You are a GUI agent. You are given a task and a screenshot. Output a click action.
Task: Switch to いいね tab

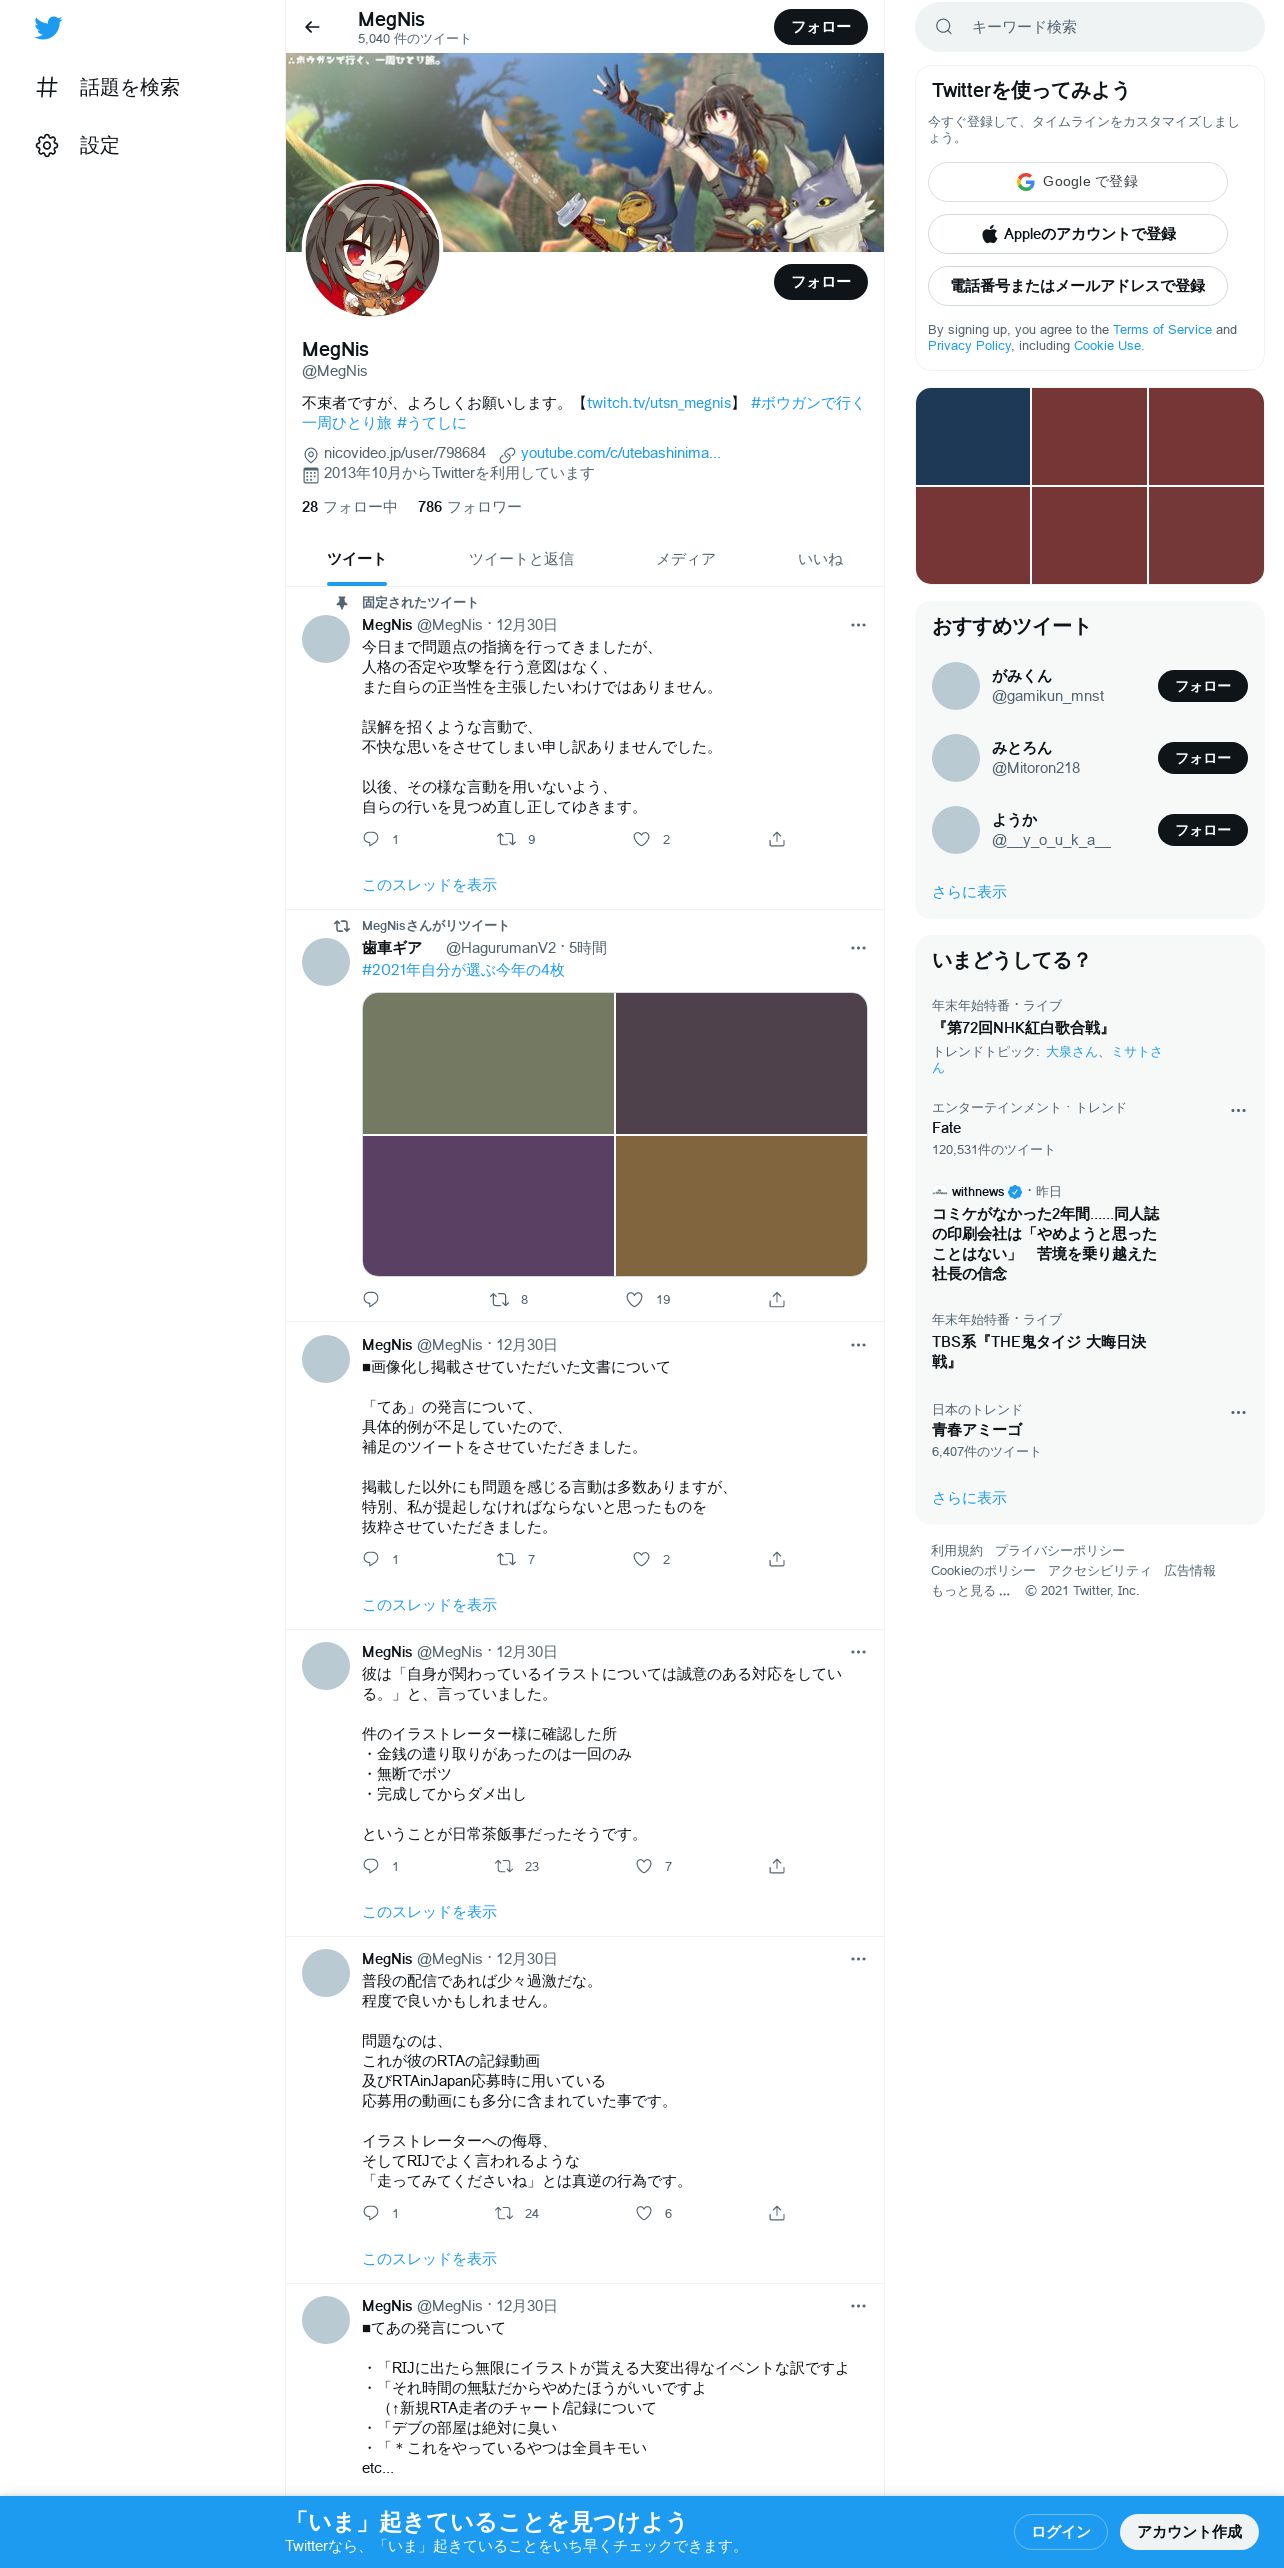[820, 559]
